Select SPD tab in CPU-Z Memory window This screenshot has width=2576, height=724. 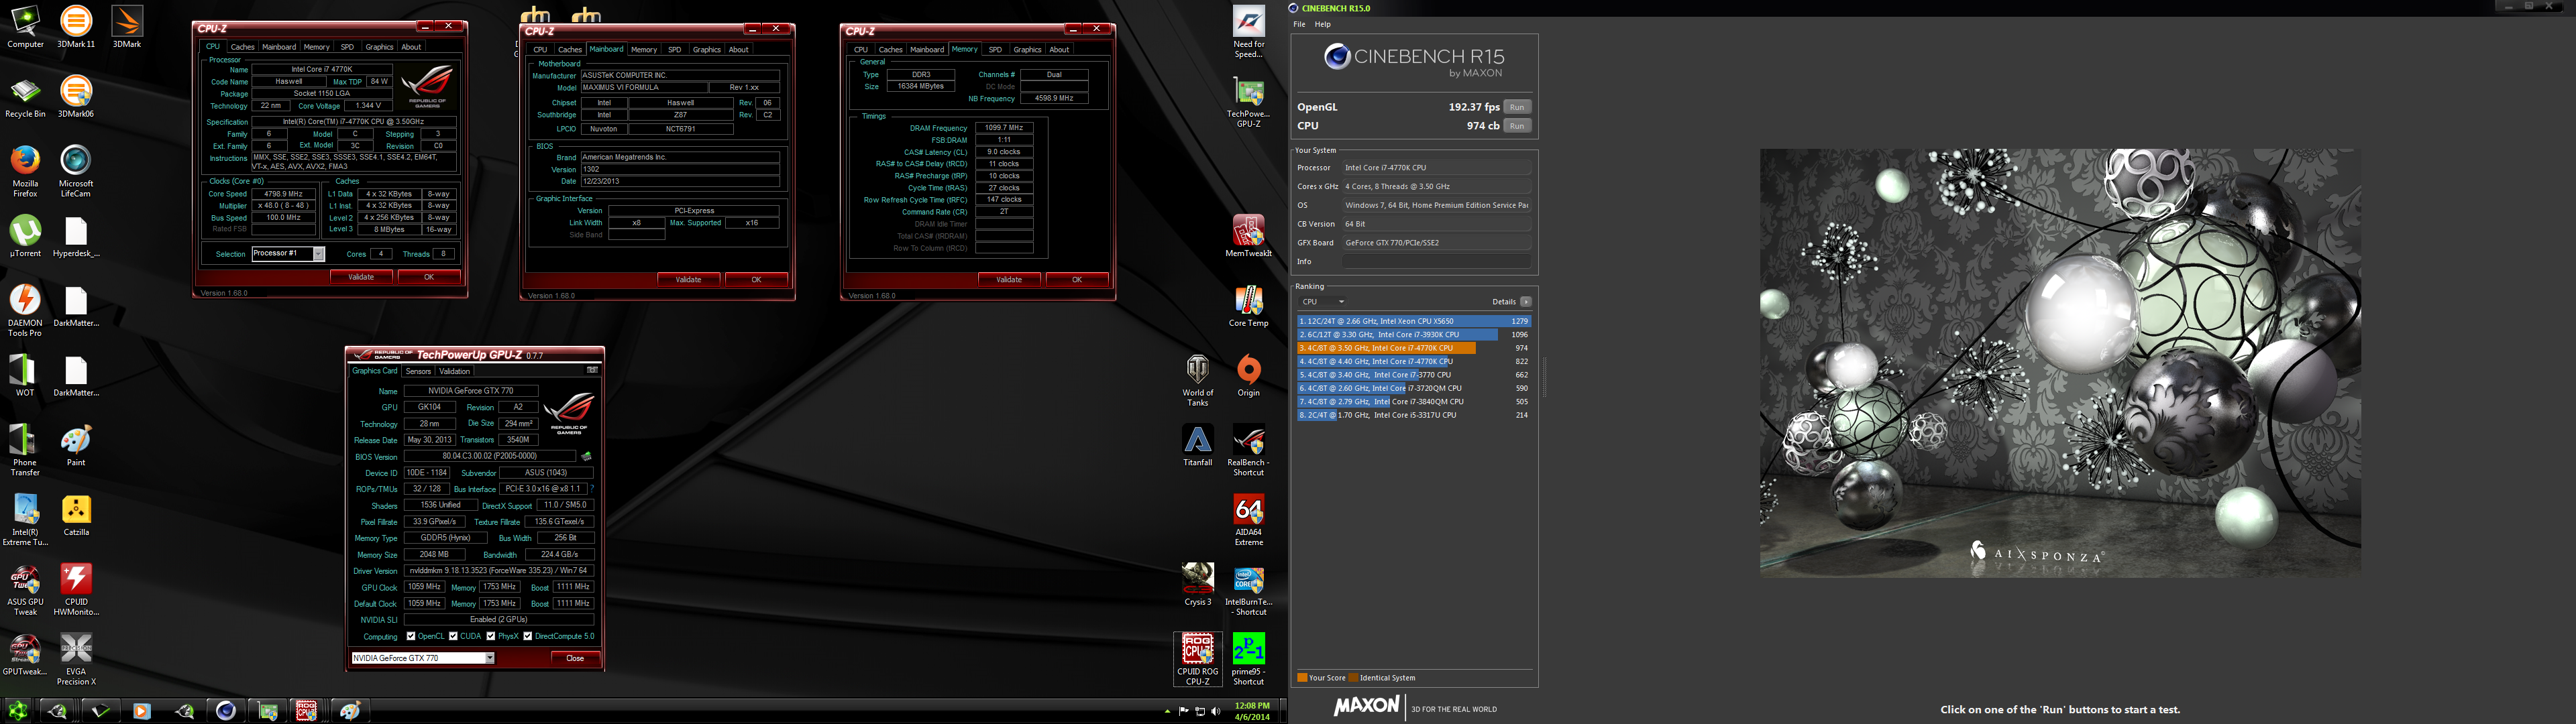pos(995,50)
